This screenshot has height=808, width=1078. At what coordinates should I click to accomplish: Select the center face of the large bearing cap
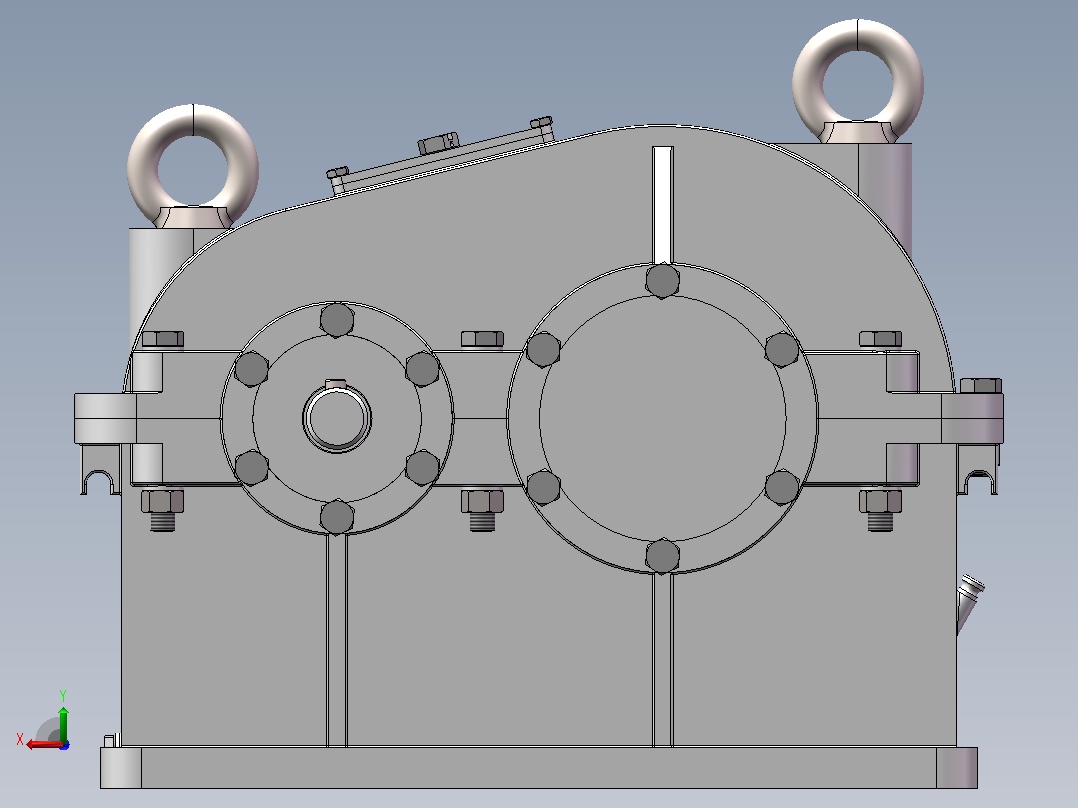[x=663, y=417]
